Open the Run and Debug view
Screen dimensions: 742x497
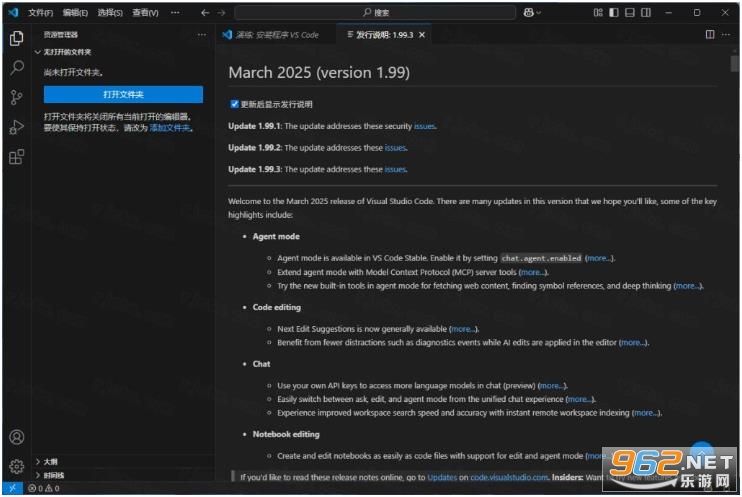coord(17,127)
